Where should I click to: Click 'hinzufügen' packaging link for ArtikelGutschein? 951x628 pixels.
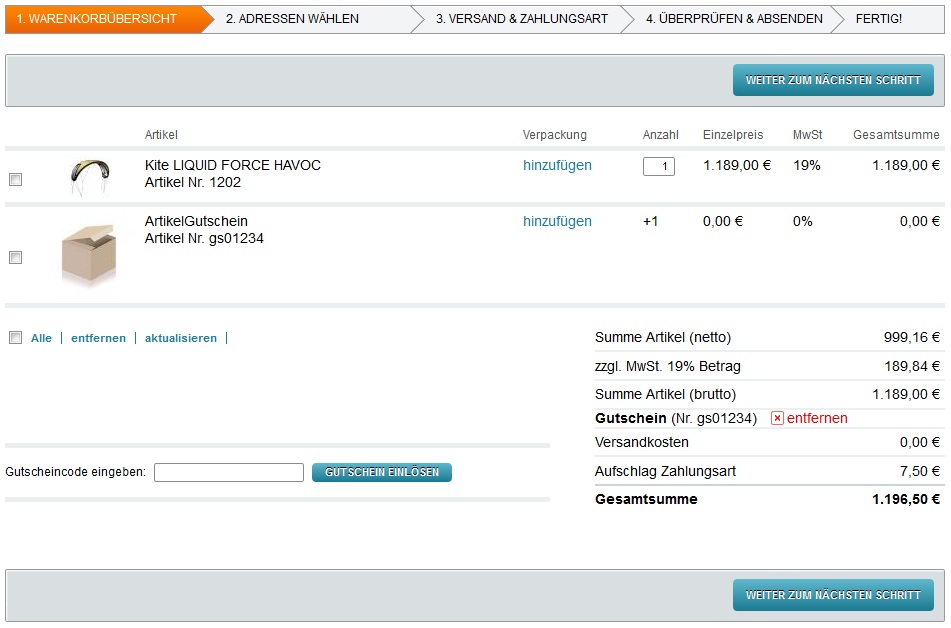557,221
